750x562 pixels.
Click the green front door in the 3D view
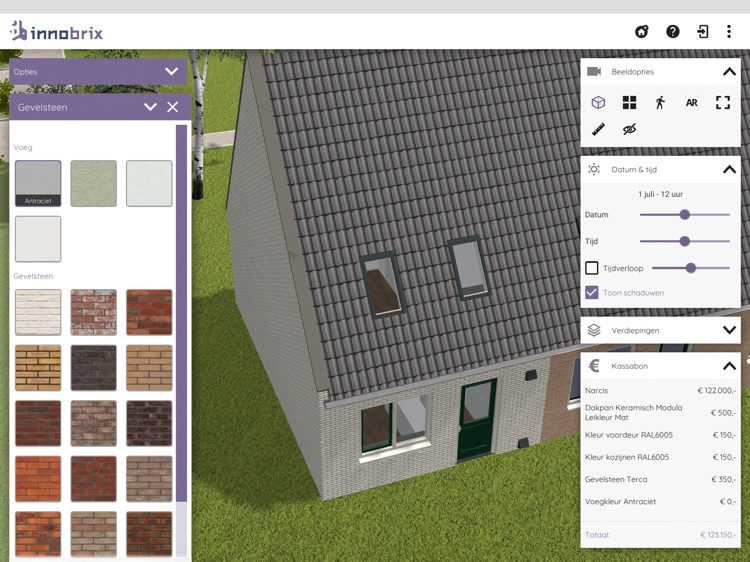coord(476,419)
